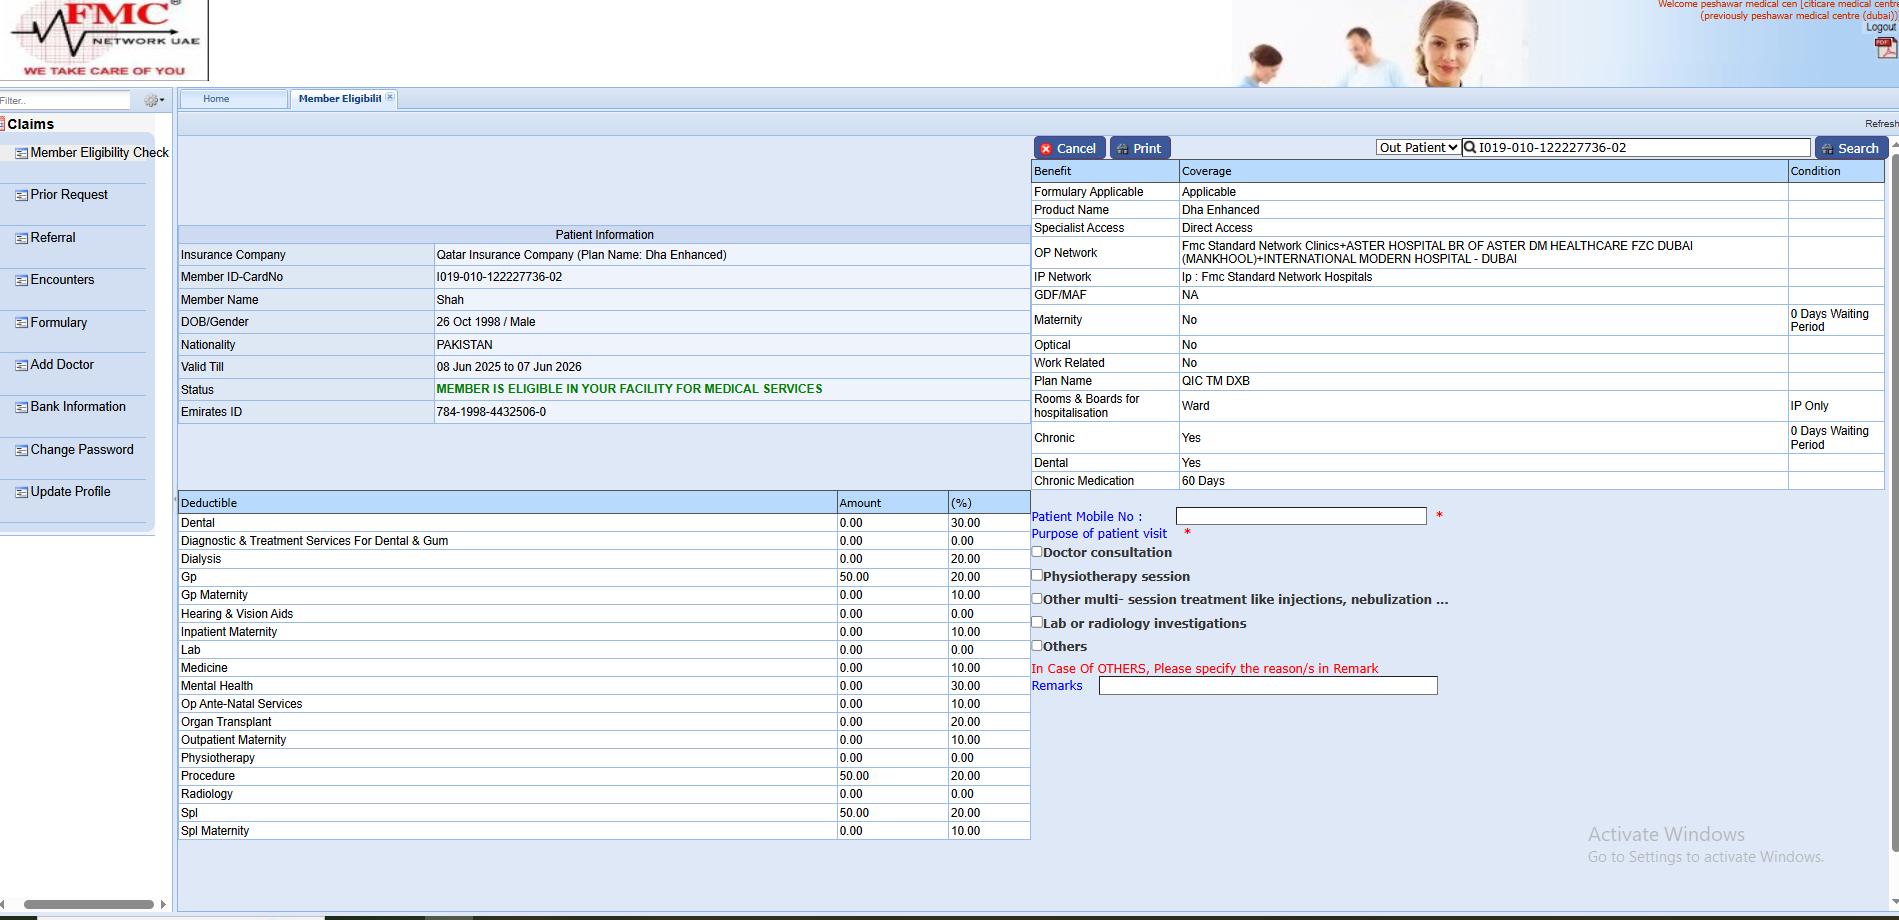Viewport: 1899px width, 920px height.
Task: Open the gear settings dropdown near filter
Action: coord(154,100)
